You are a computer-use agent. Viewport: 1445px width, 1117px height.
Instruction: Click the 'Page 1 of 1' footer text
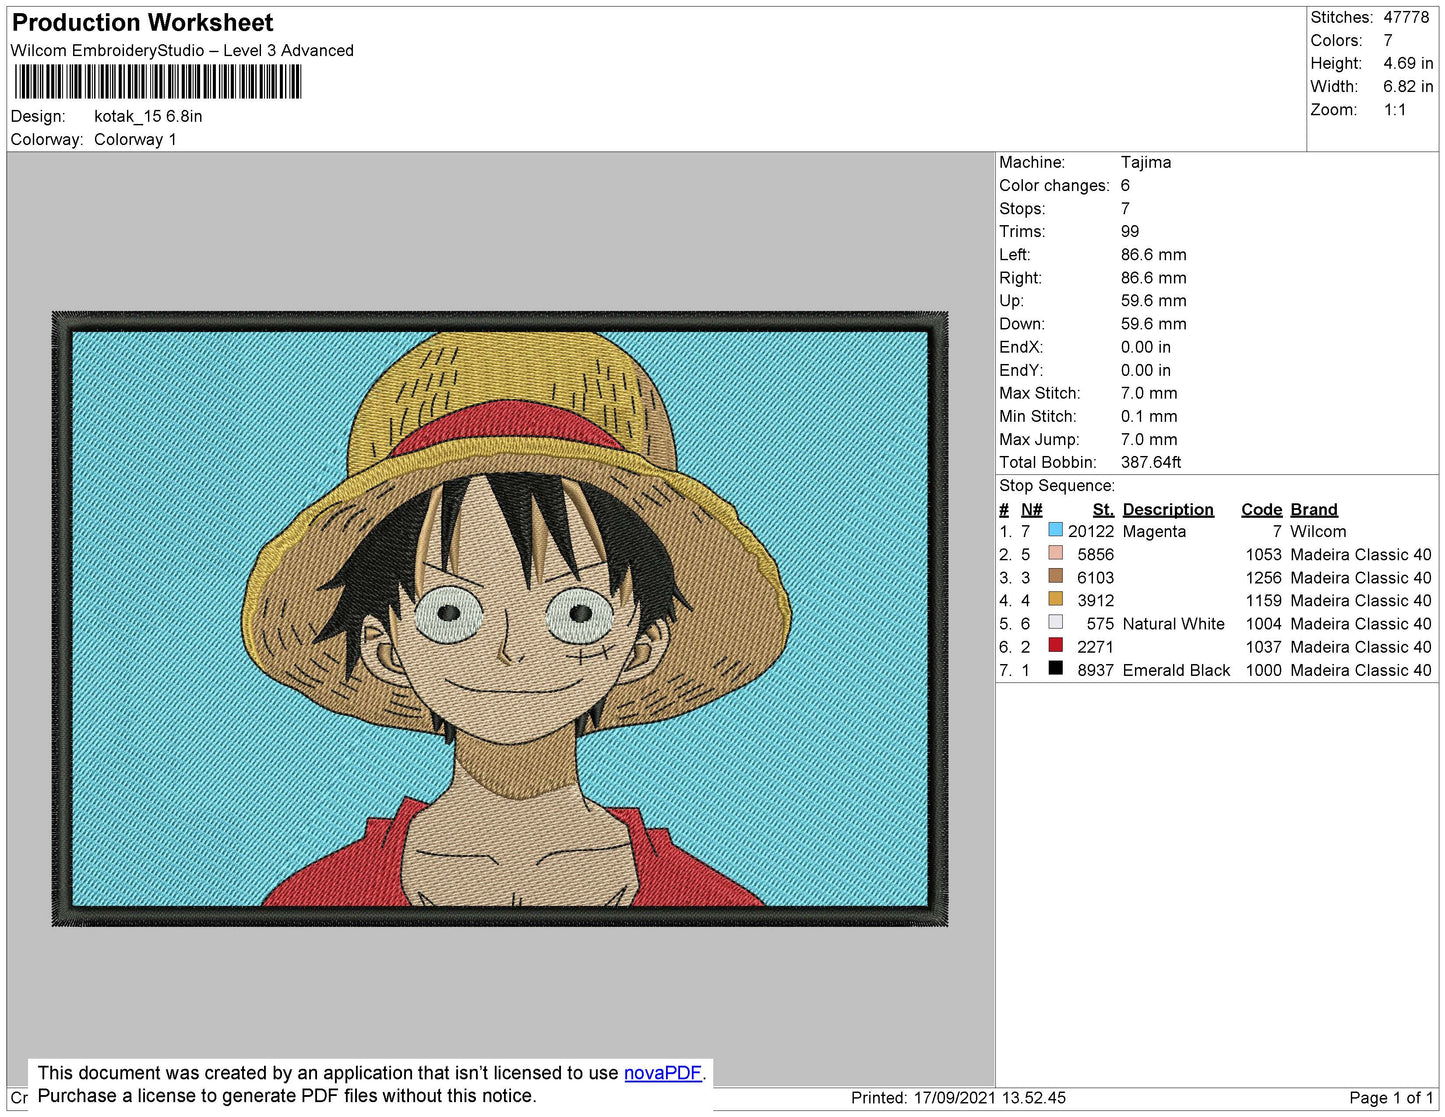[x=1391, y=1097]
